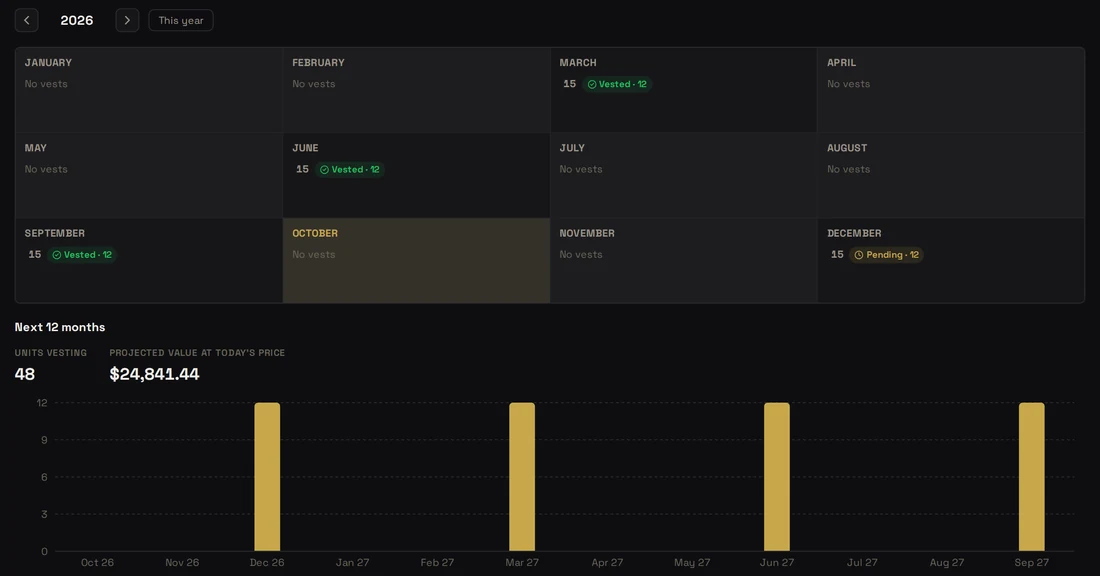The image size is (1100, 576).
Task: Select the November month cell
Action: tap(684, 260)
